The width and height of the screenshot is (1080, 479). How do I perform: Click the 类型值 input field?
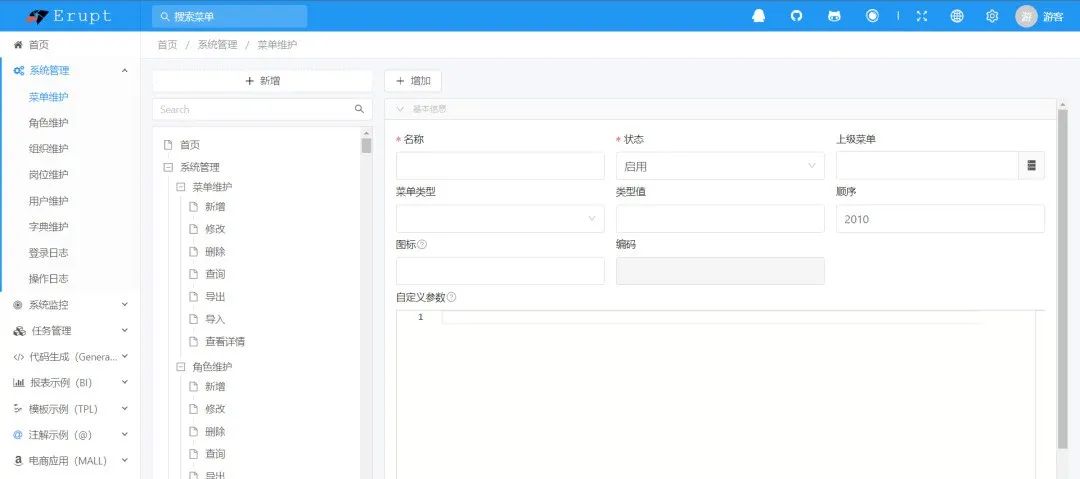click(720, 218)
